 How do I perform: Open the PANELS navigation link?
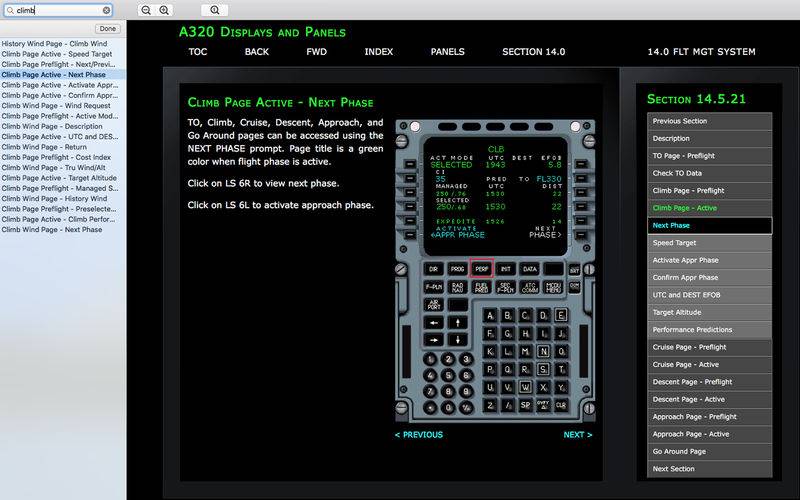tap(447, 52)
